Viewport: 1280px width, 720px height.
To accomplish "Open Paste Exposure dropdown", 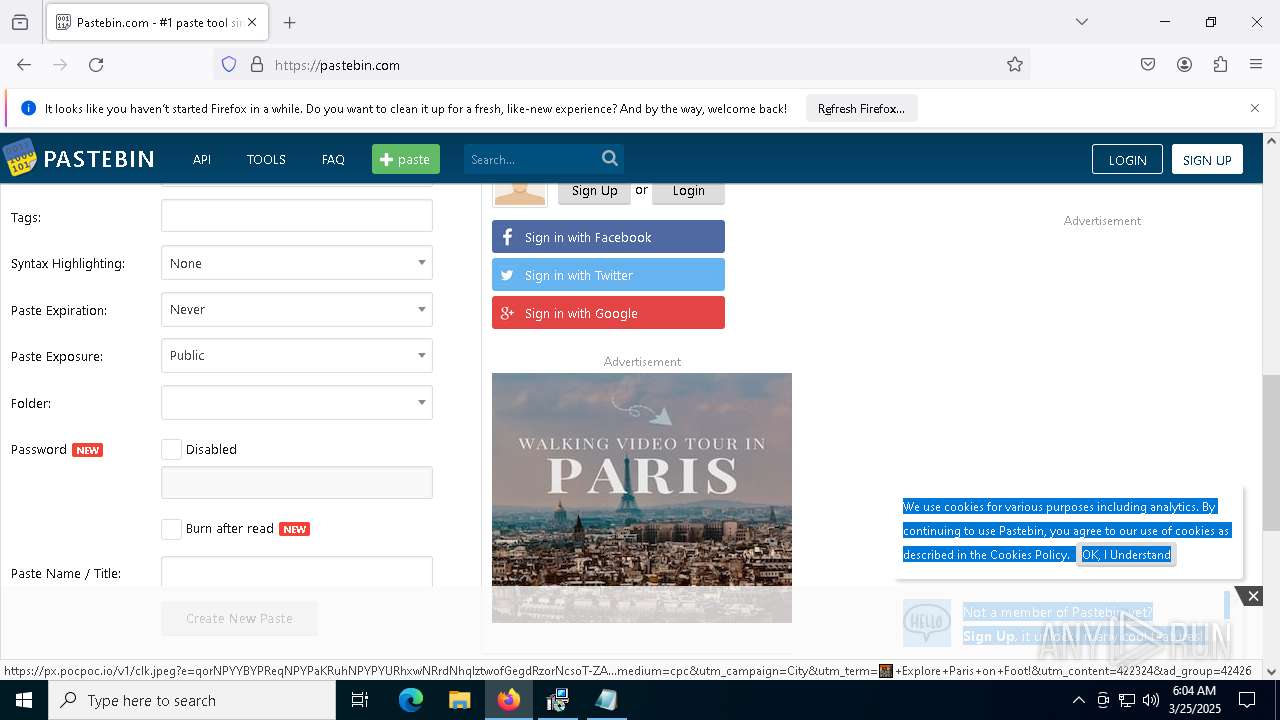I will click(297, 355).
